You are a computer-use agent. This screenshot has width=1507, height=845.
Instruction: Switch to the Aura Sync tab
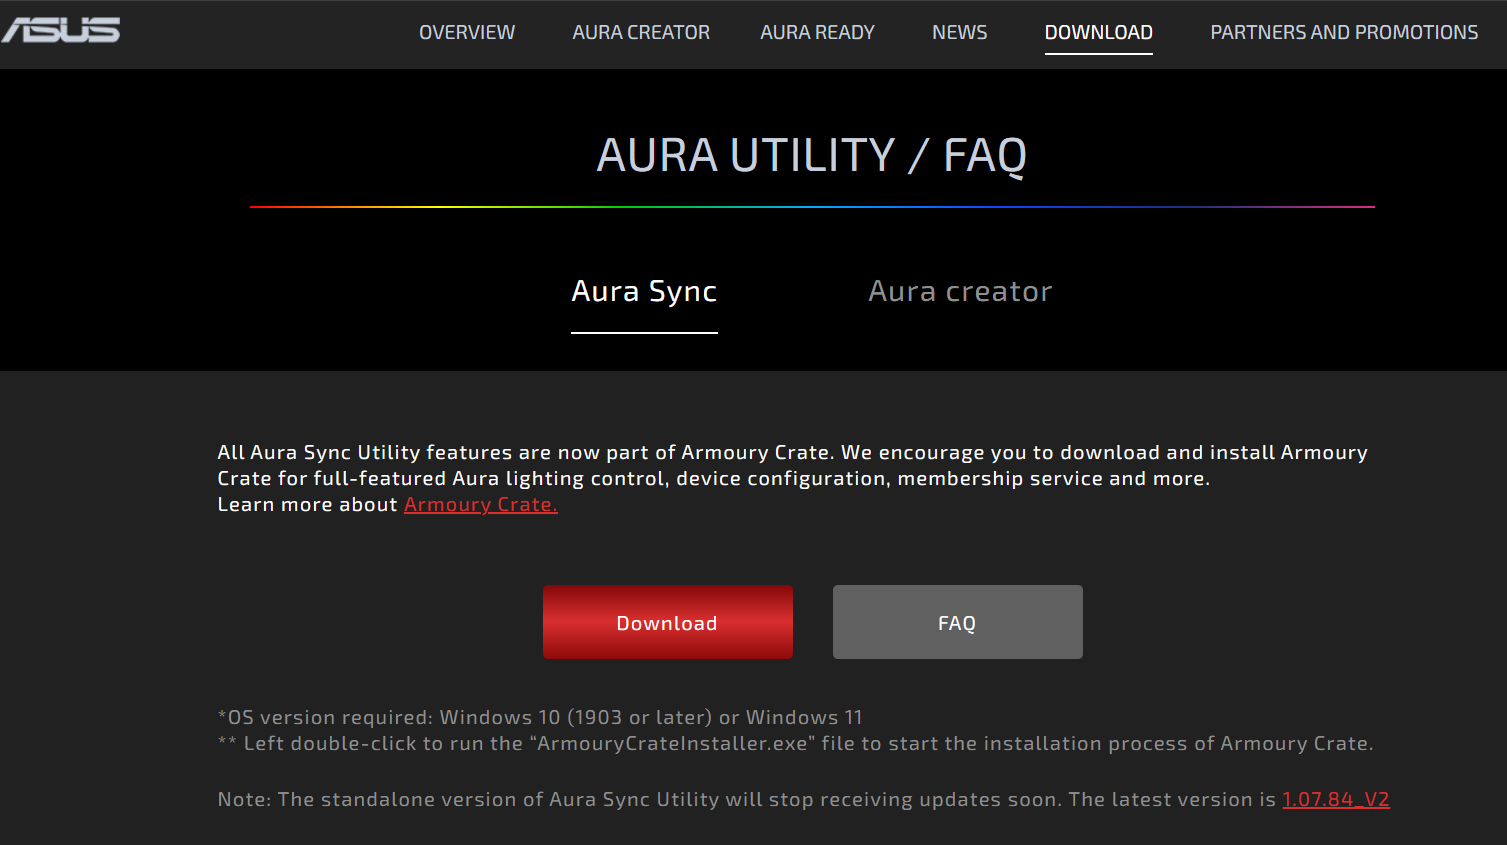click(644, 291)
